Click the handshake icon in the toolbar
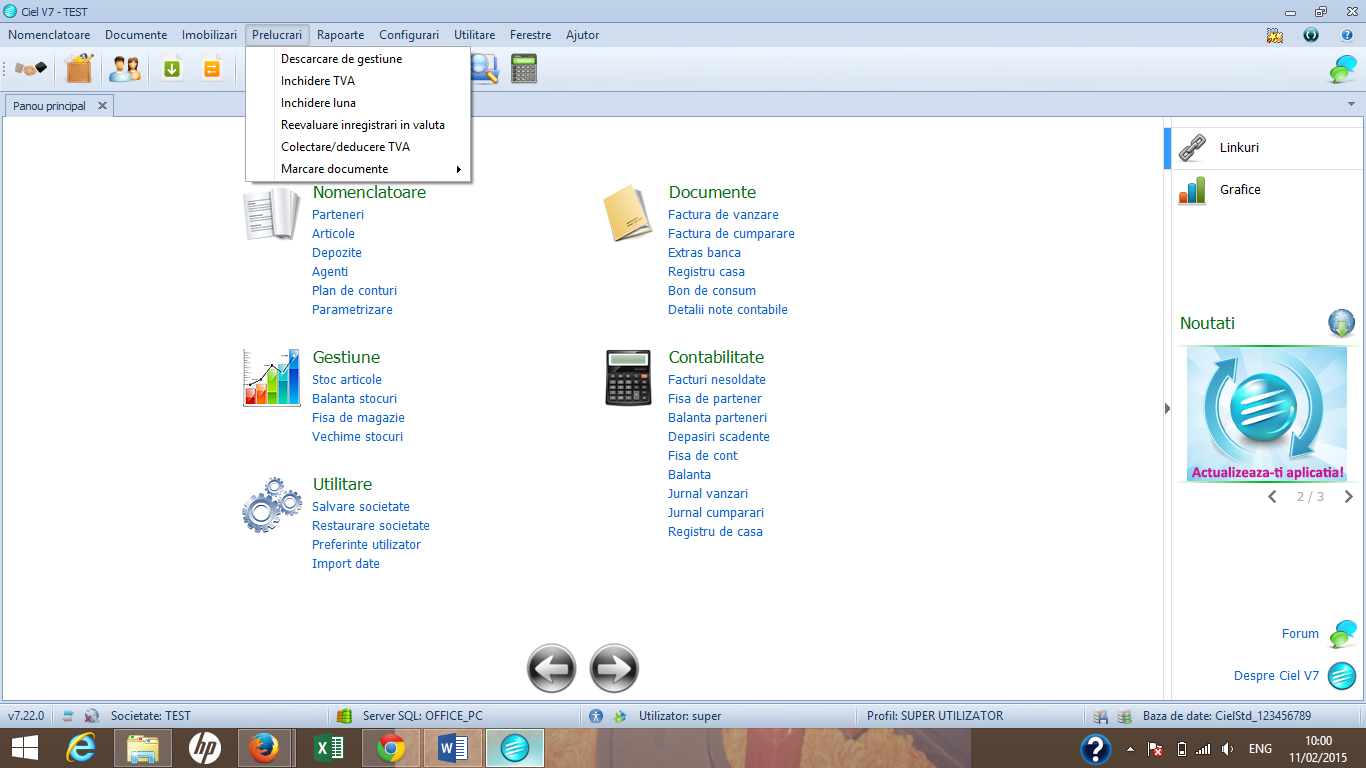 point(31,69)
